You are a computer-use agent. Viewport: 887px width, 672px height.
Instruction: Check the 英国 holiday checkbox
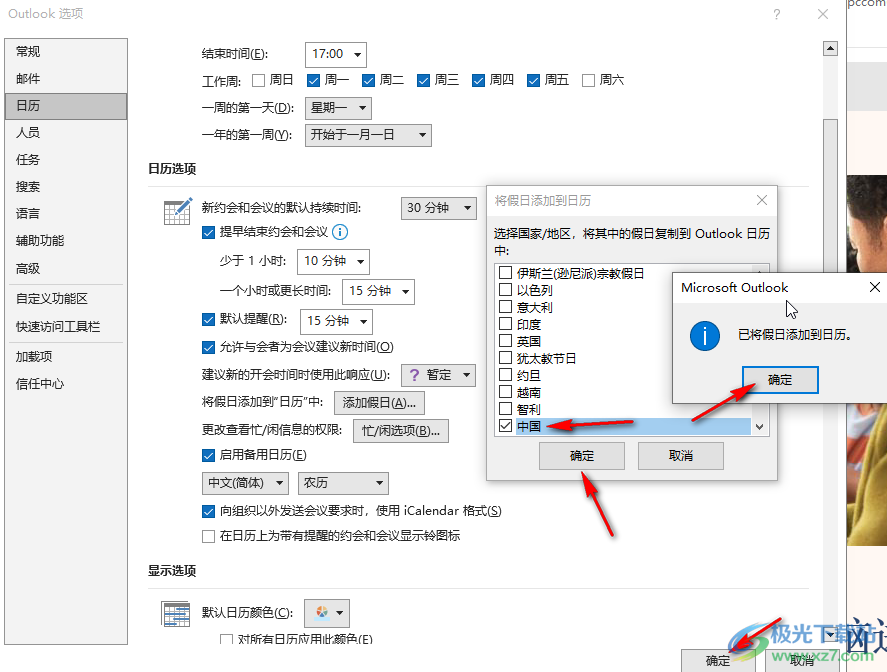click(x=505, y=341)
